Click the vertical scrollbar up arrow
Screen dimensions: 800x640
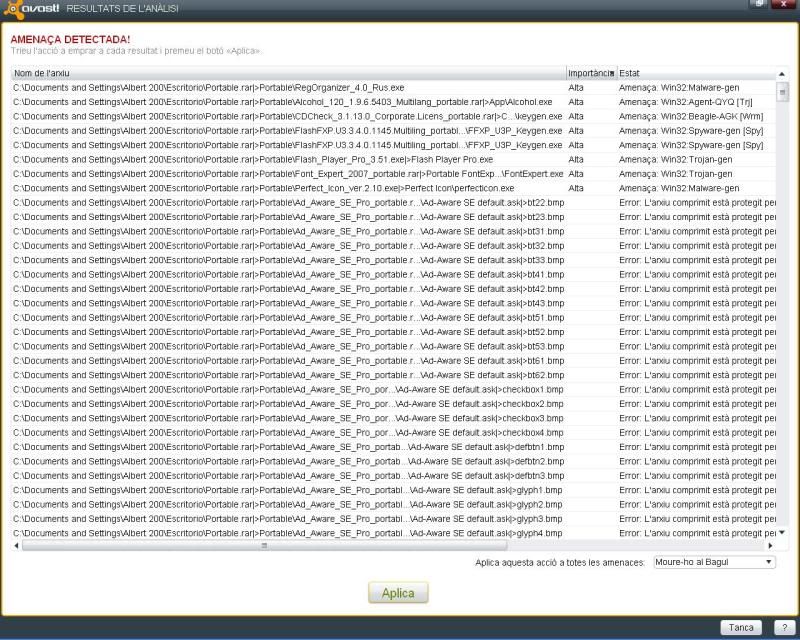tap(783, 74)
